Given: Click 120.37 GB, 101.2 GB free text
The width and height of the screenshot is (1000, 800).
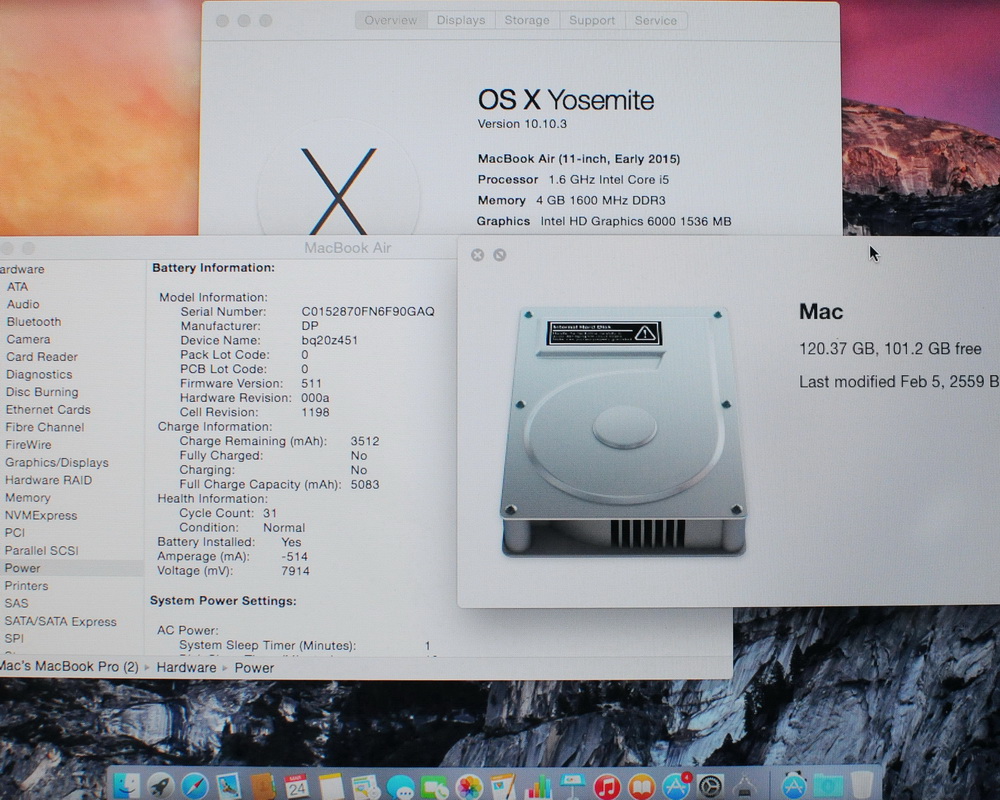Looking at the screenshot, I should 890,349.
